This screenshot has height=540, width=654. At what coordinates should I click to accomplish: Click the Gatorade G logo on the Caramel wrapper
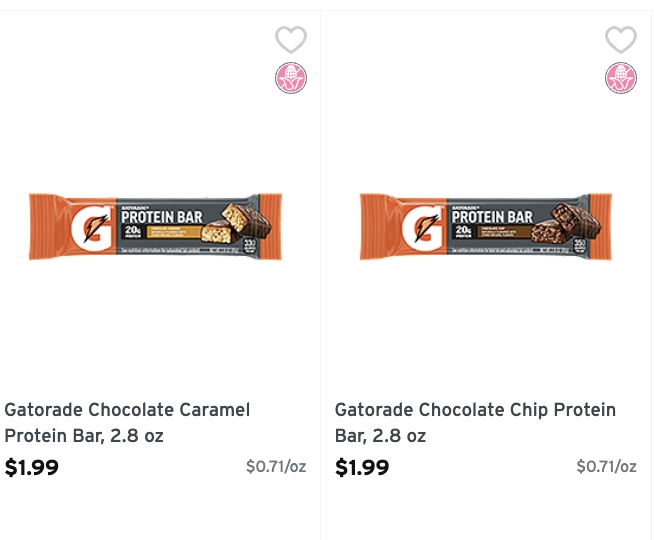[x=91, y=228]
